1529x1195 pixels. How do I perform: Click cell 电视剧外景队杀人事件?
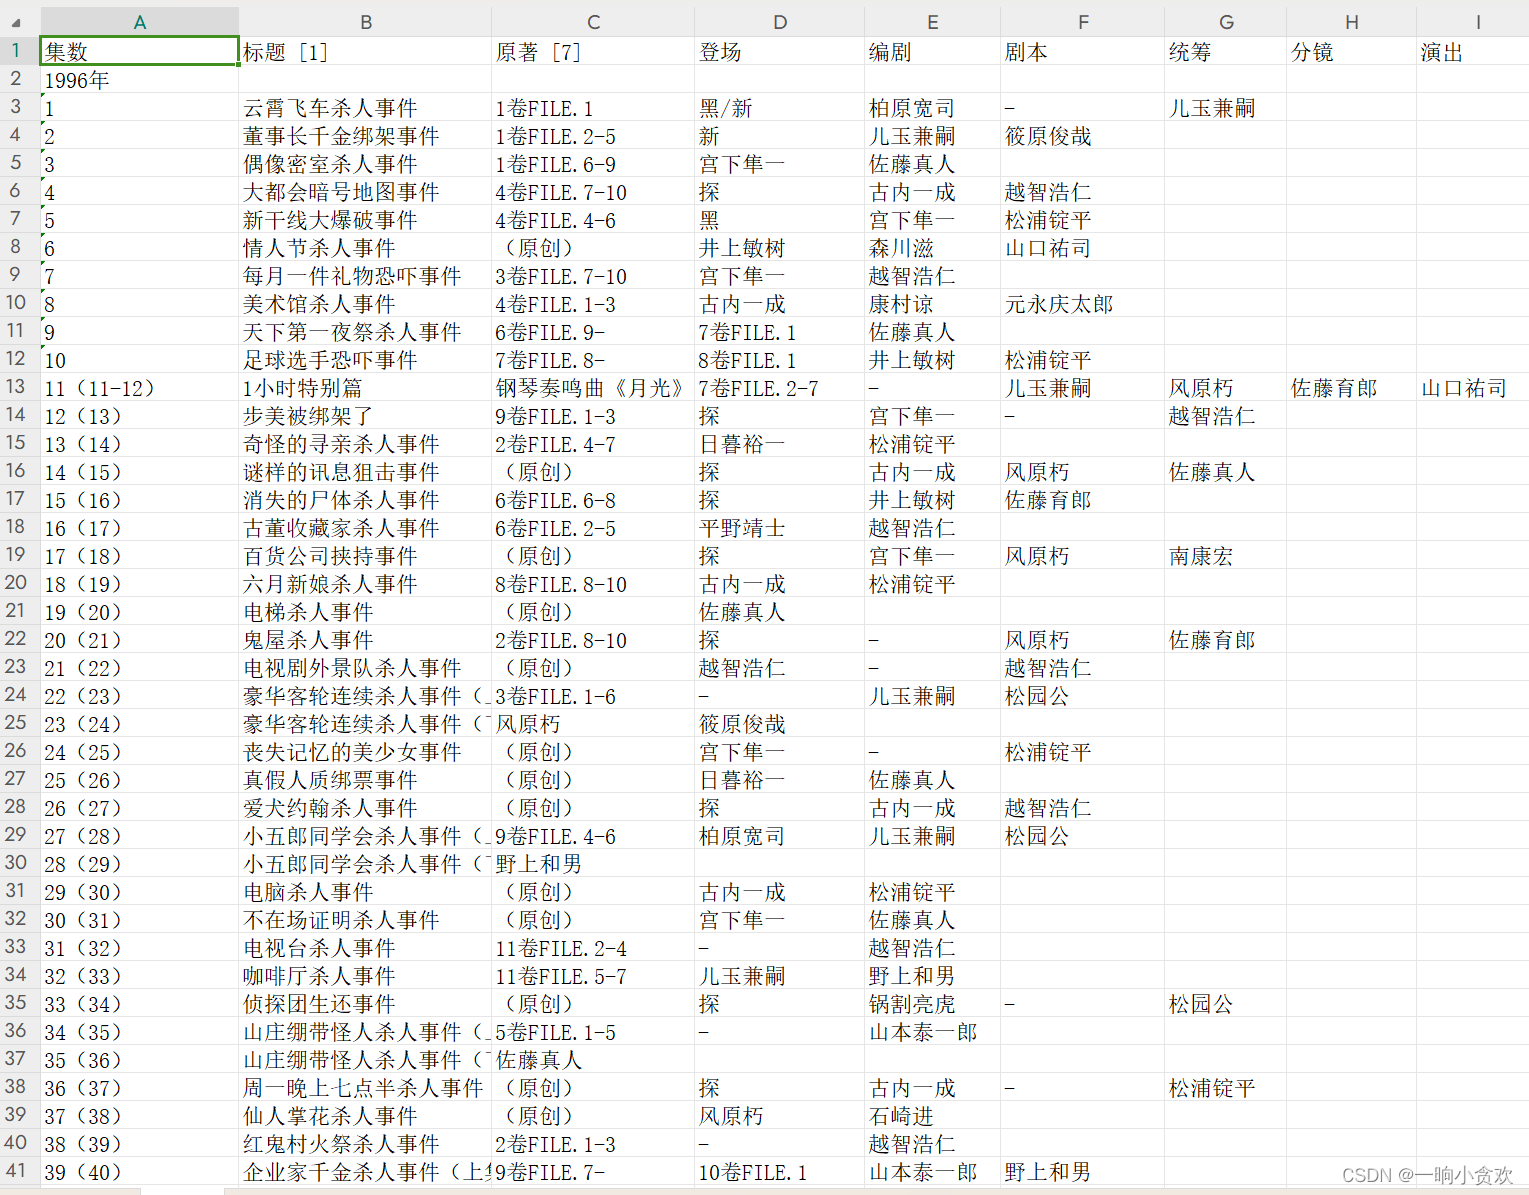tap(366, 668)
